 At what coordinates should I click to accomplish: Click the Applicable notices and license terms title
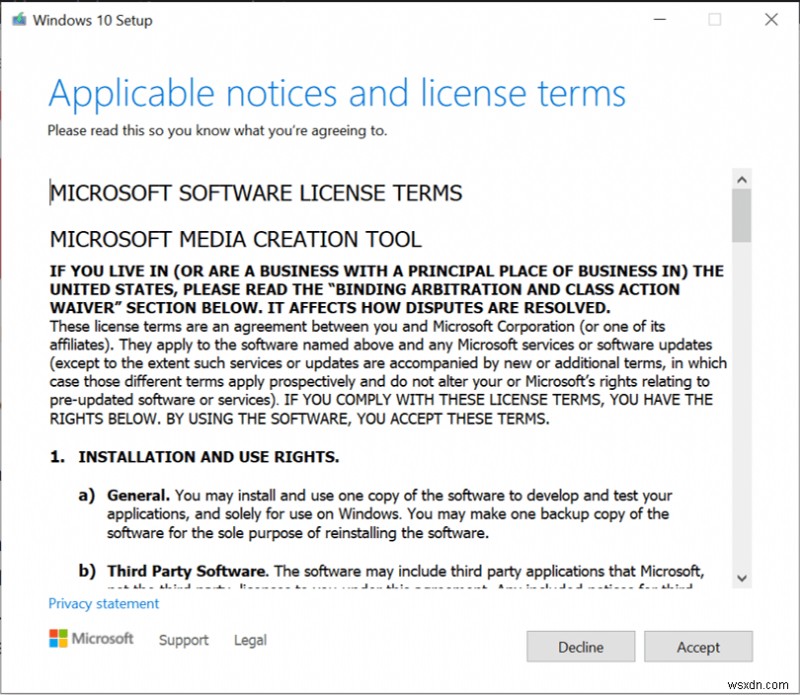pos(338,93)
